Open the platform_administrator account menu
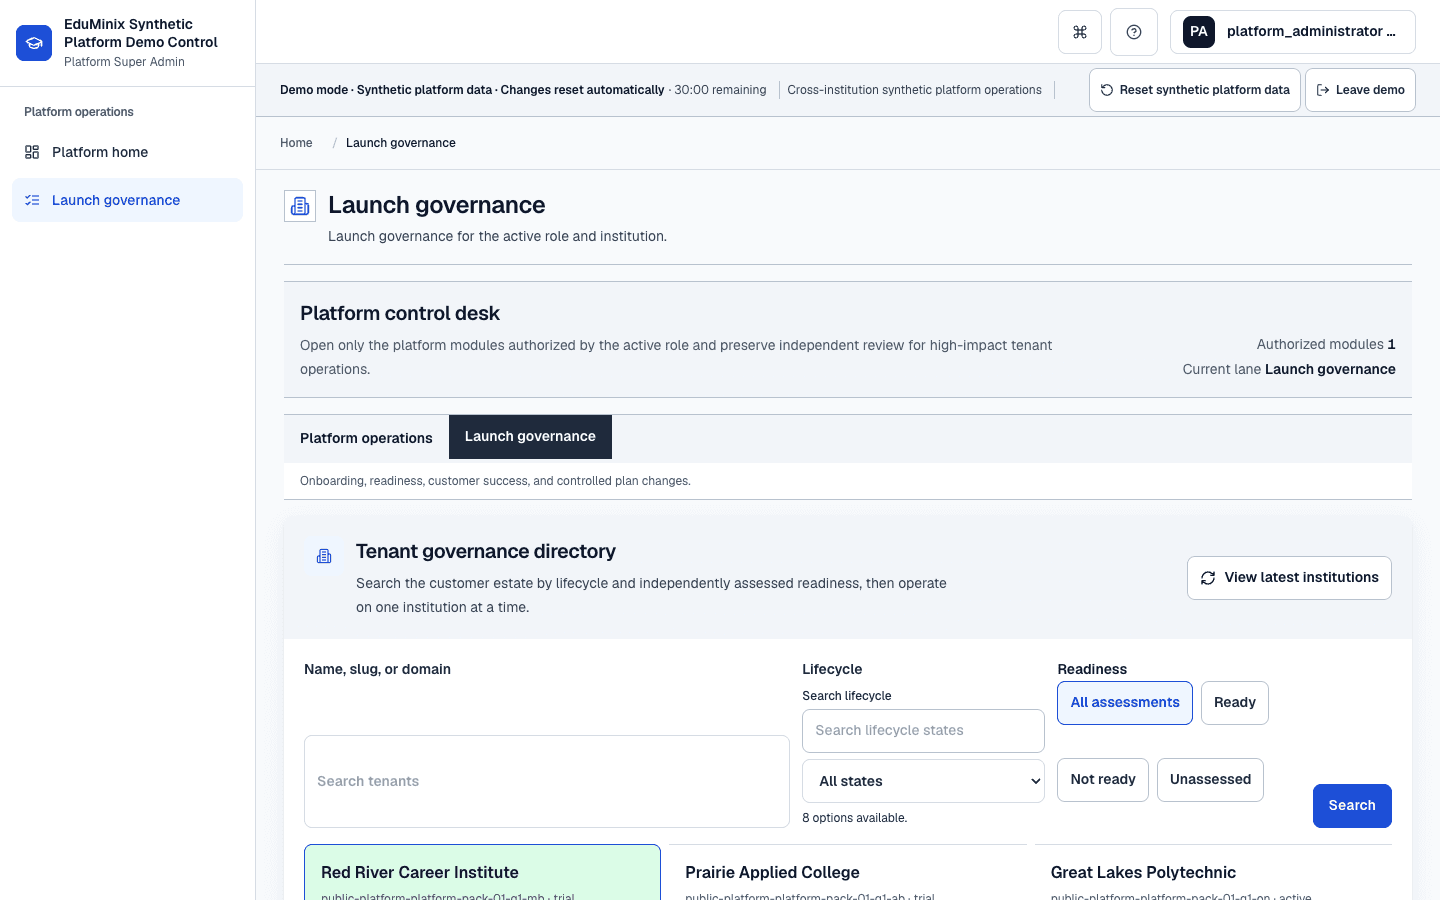The width and height of the screenshot is (1440, 900). 1293,32
